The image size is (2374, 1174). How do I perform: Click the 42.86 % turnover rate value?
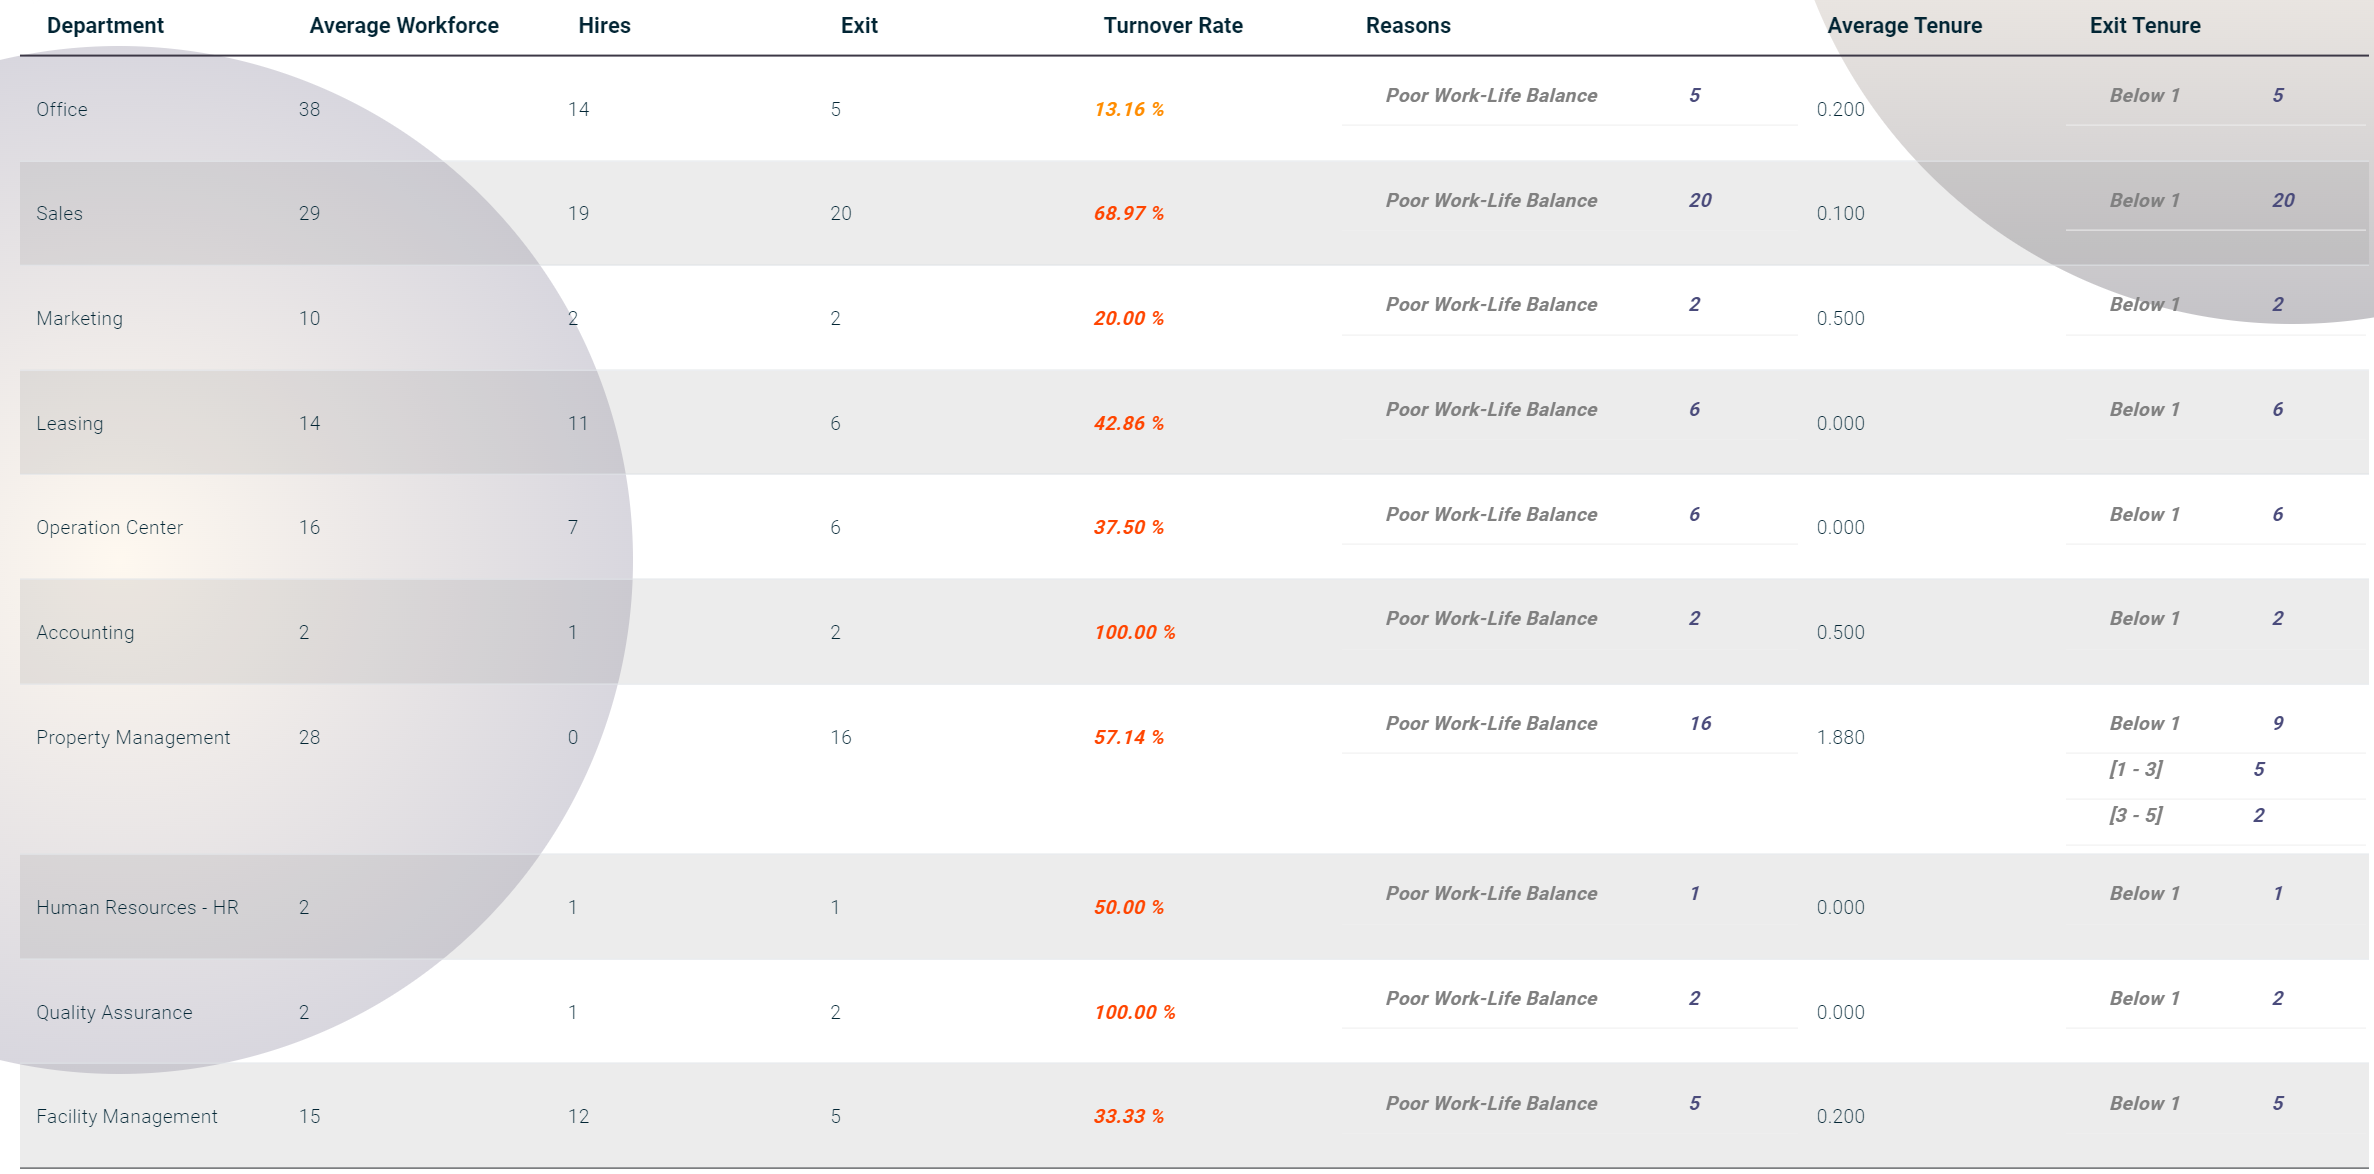click(x=1129, y=423)
